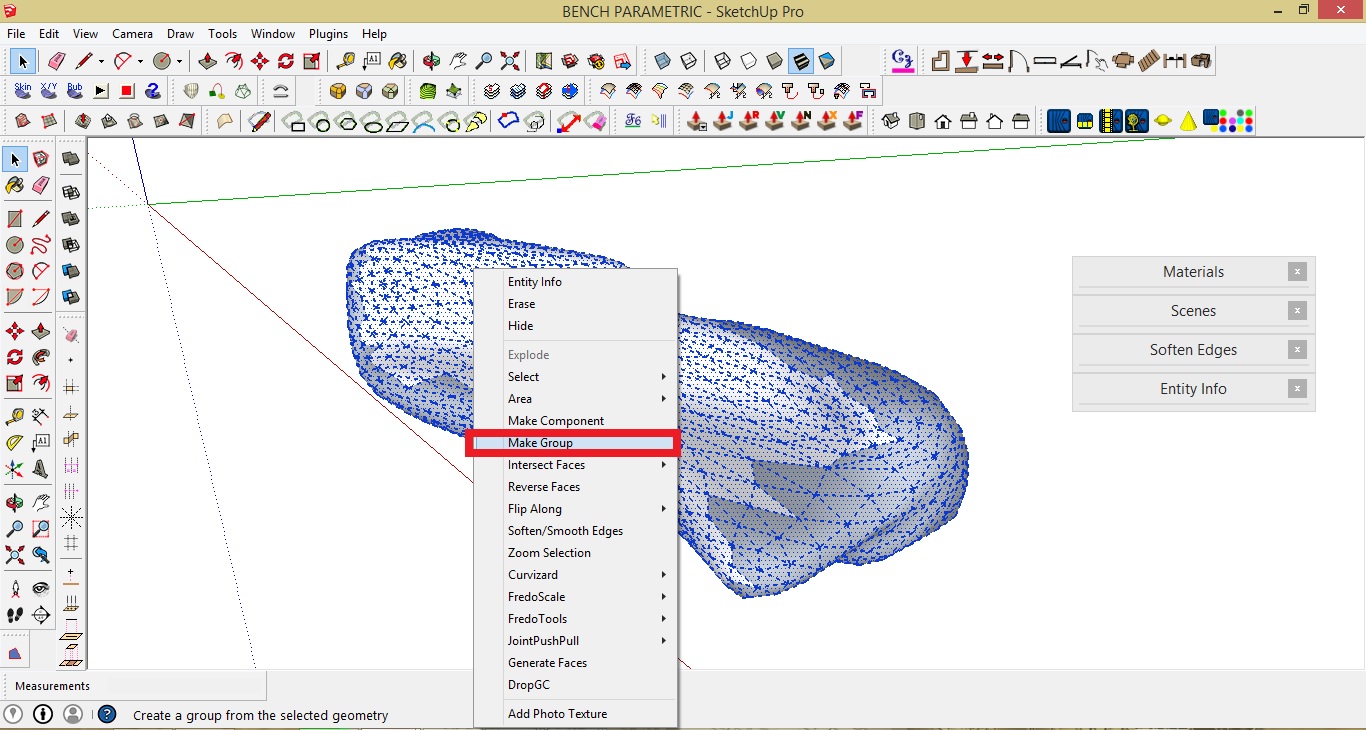This screenshot has width=1366, height=730.
Task: Click the Zoom Extents icon
Action: 509,60
